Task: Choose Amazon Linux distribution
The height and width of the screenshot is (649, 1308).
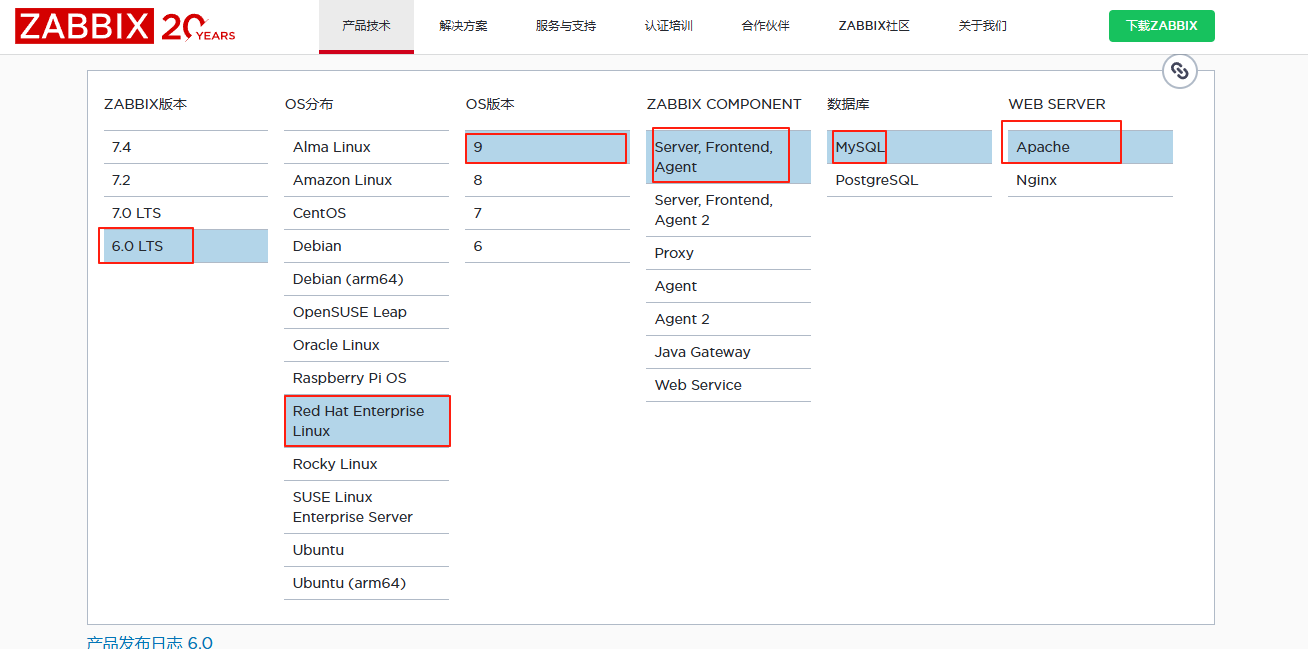Action: (x=367, y=180)
